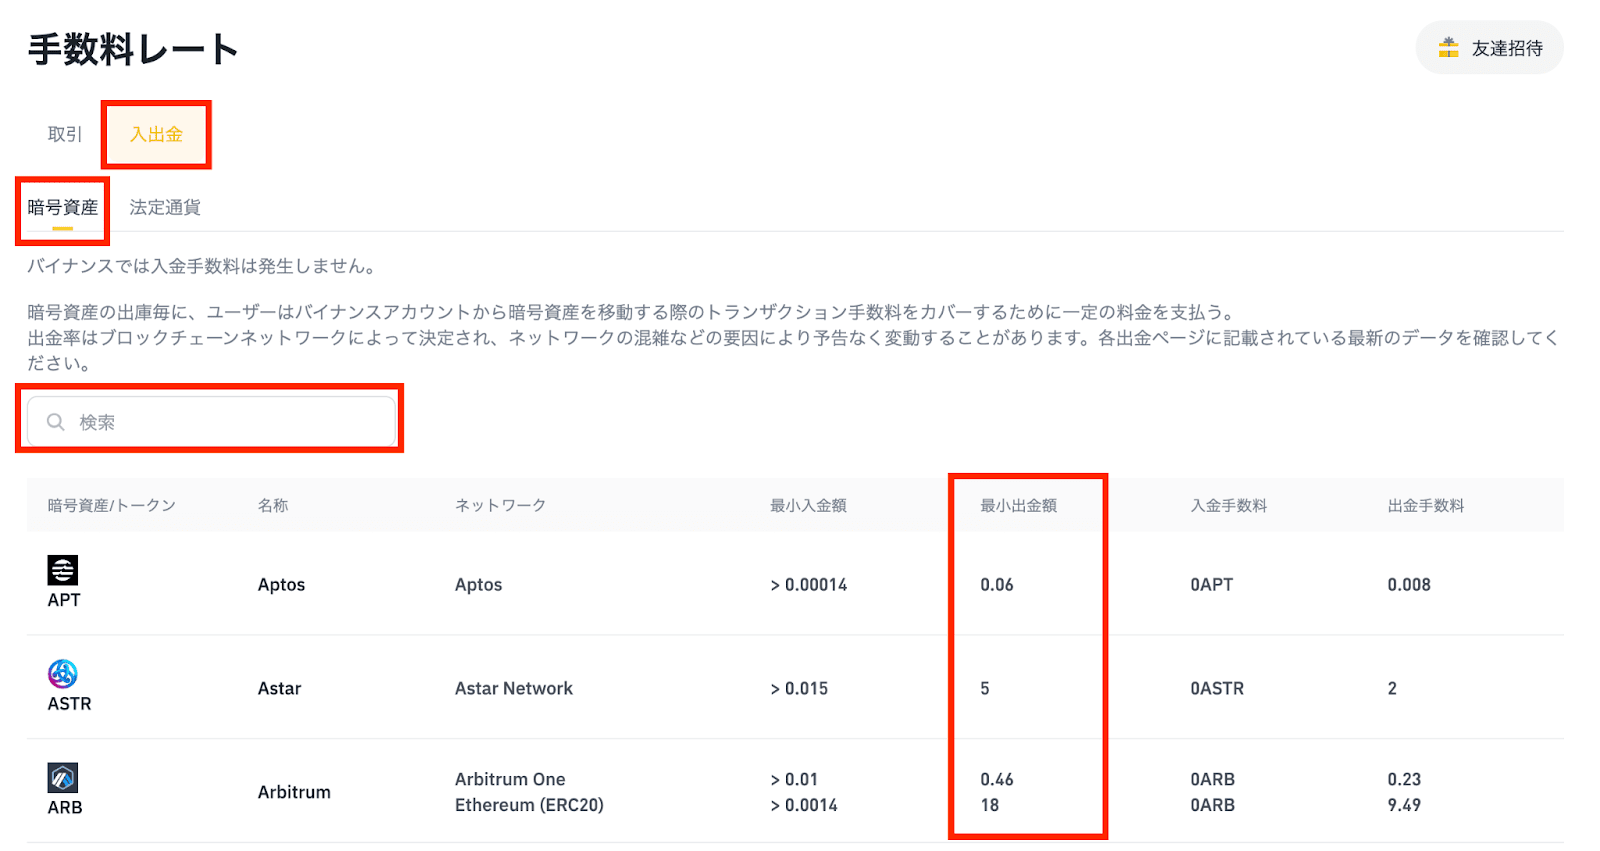Click the > 0.015 minimum deposit value
The height and width of the screenshot is (851, 1600).
[x=799, y=688]
